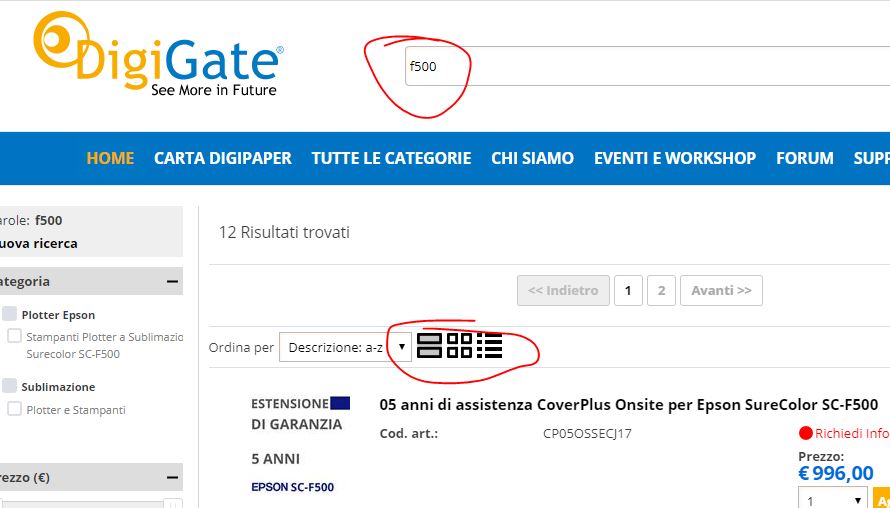Open the FORUM menu item
Image resolution: width=890 pixels, height=508 pixels.
pyautogui.click(x=805, y=158)
